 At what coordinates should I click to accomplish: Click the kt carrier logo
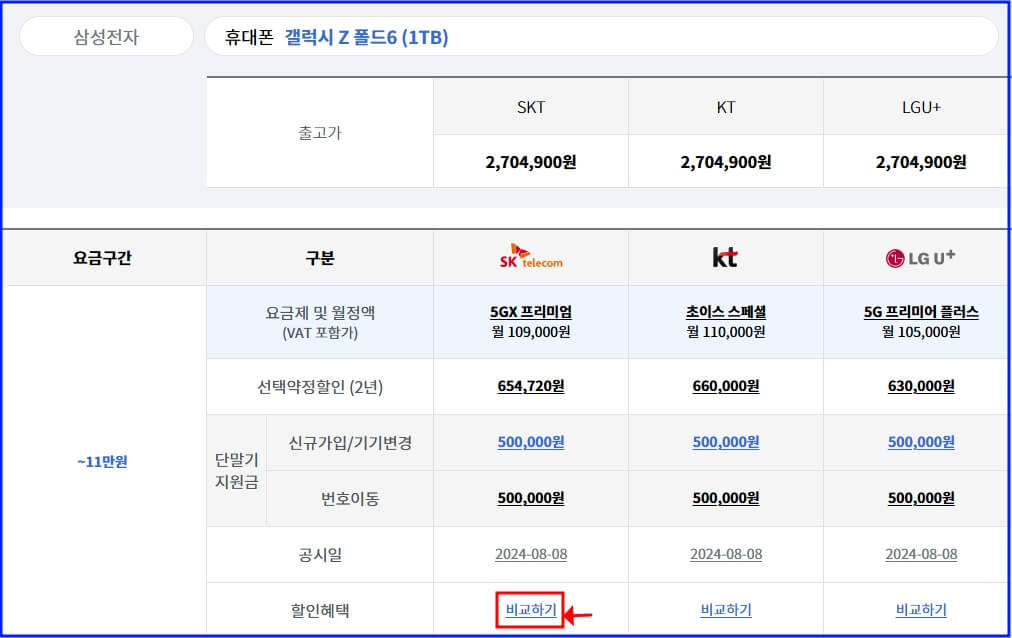point(725,257)
